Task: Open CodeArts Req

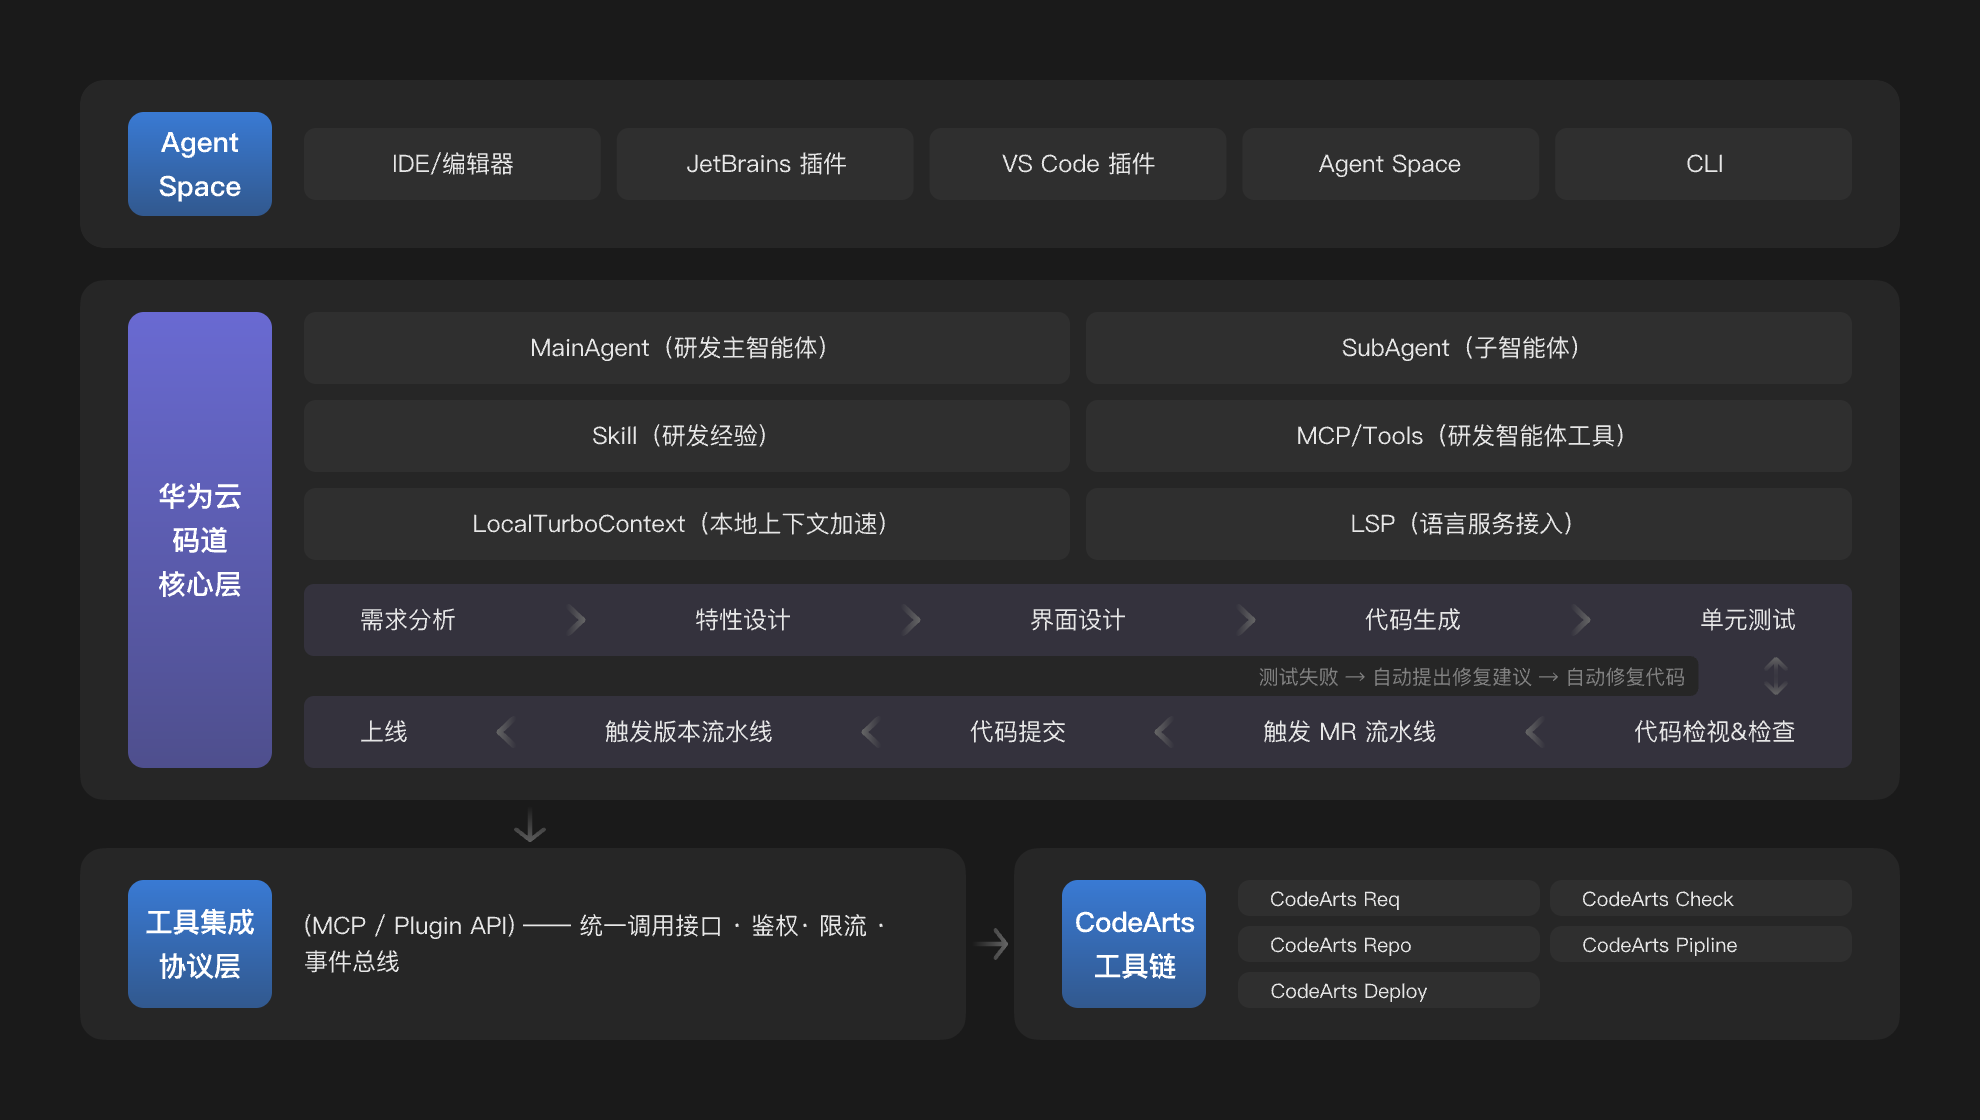Action: coord(1389,898)
